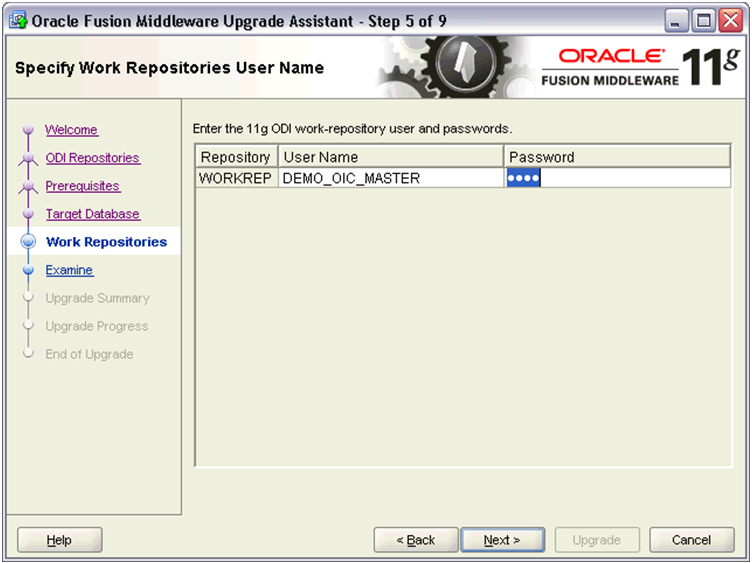752x563 pixels.
Task: Click the User Name column header
Action: 391,157
